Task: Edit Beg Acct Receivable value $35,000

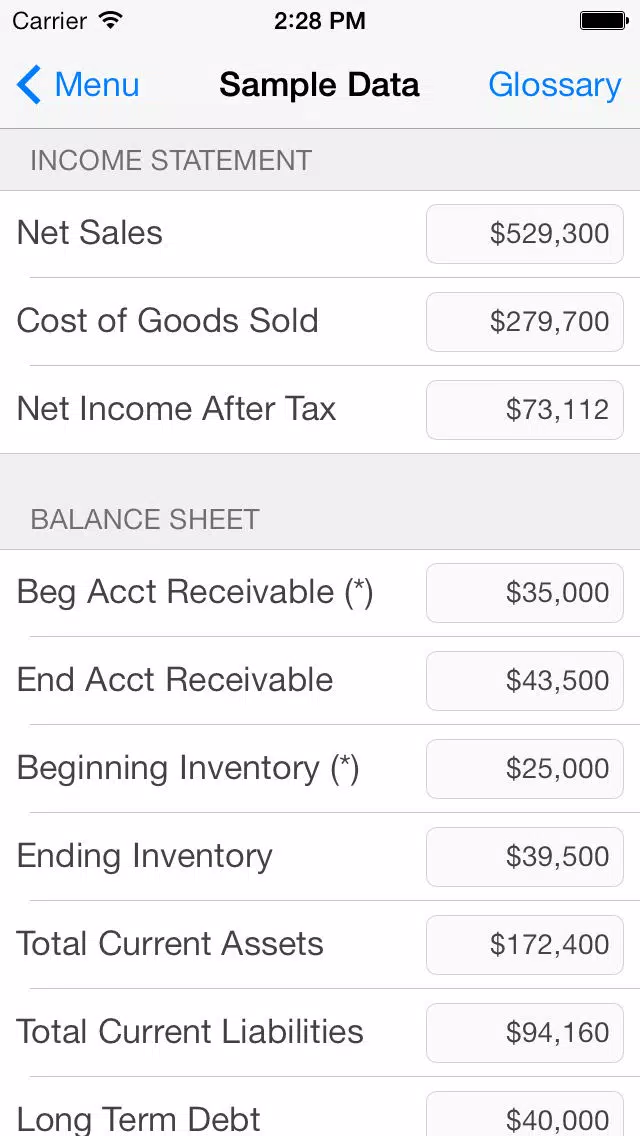Action: [525, 593]
